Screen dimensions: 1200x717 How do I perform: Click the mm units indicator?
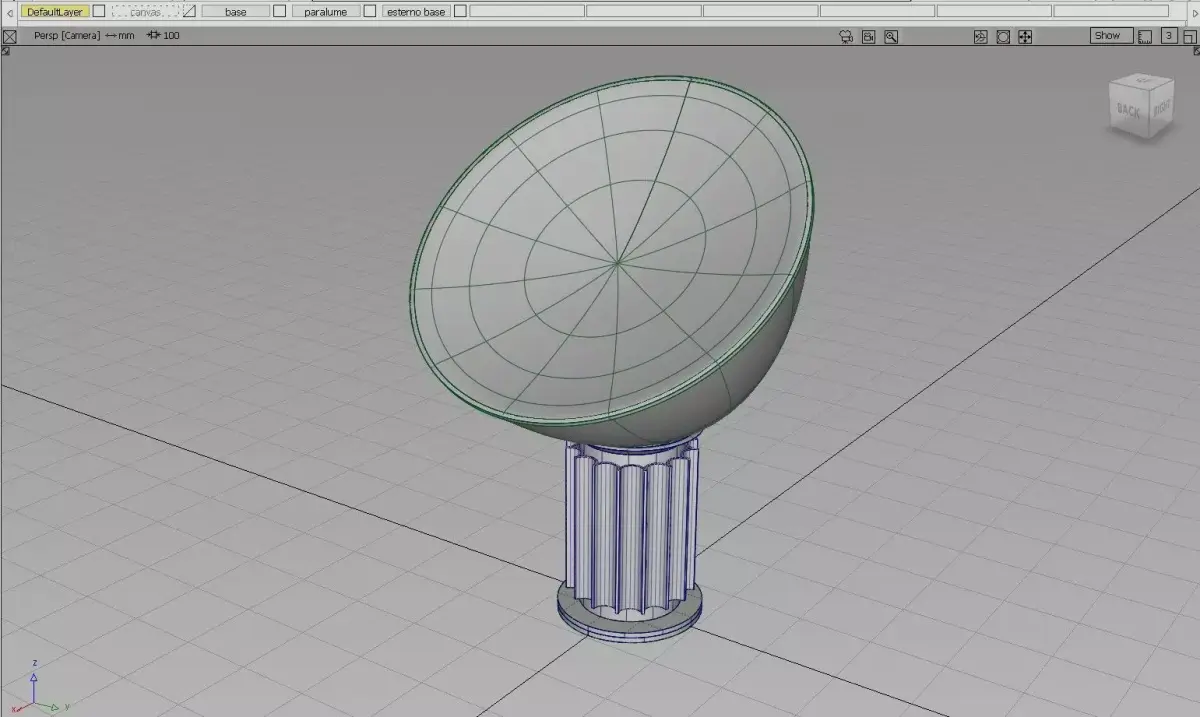click(120, 36)
